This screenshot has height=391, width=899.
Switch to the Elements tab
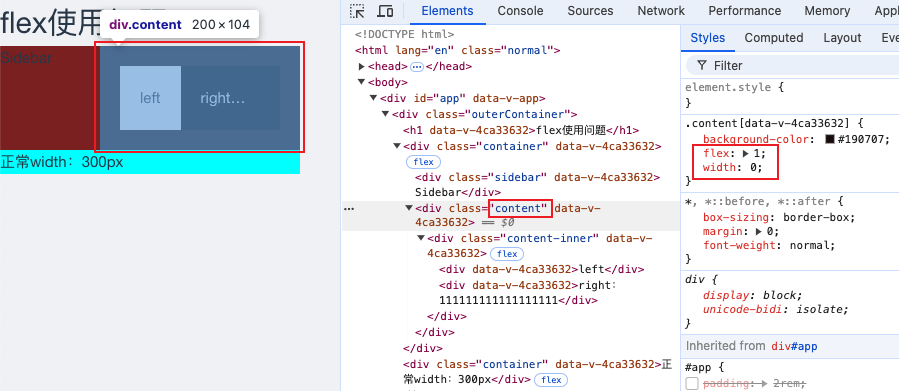pos(447,11)
